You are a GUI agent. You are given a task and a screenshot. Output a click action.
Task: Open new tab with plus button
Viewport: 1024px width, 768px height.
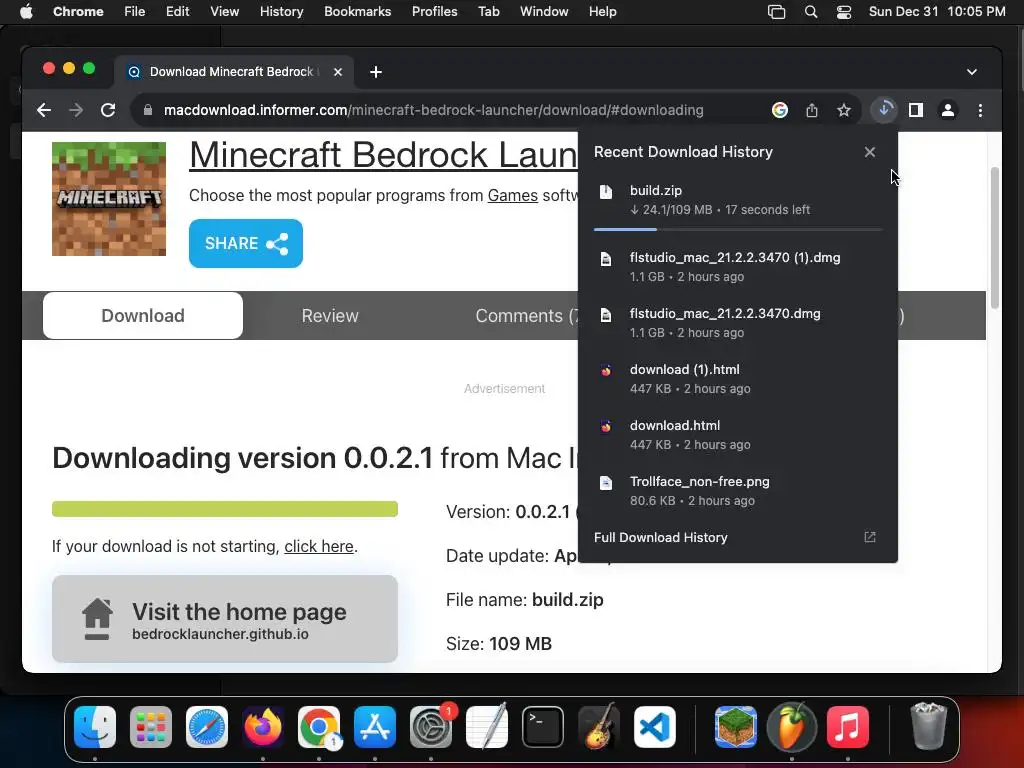point(376,72)
